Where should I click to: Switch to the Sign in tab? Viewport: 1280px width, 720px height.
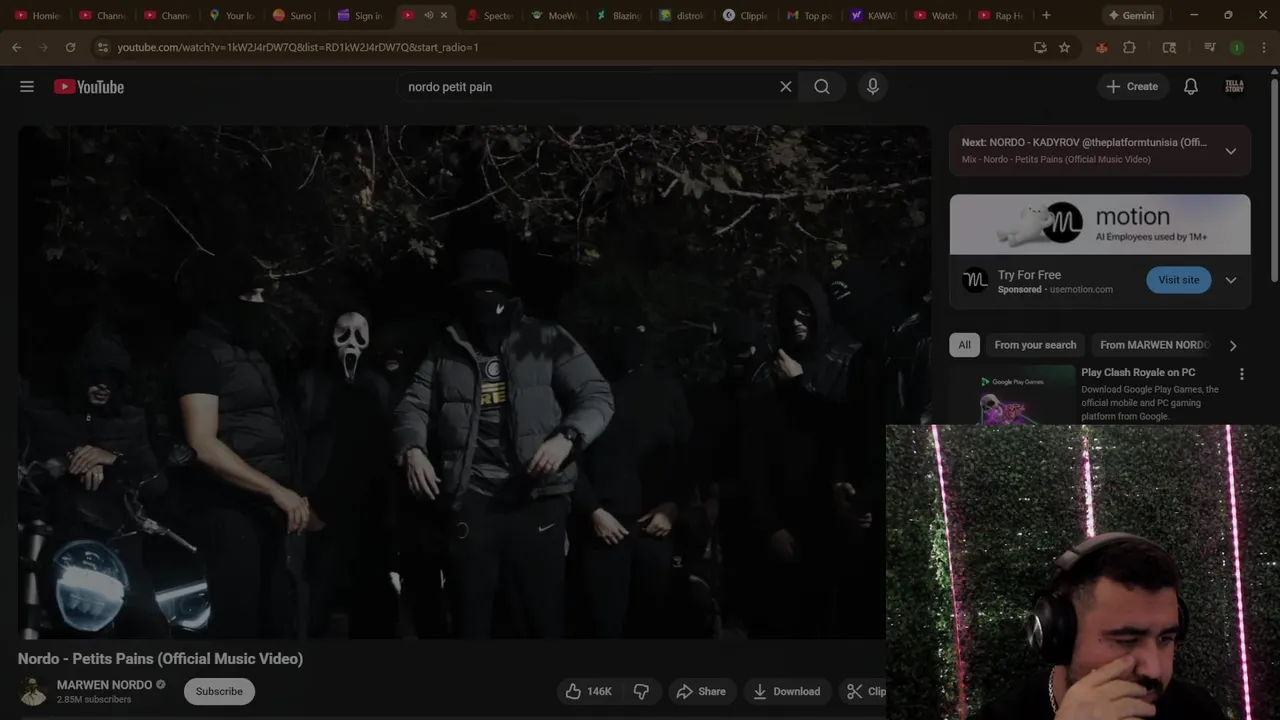(x=360, y=15)
